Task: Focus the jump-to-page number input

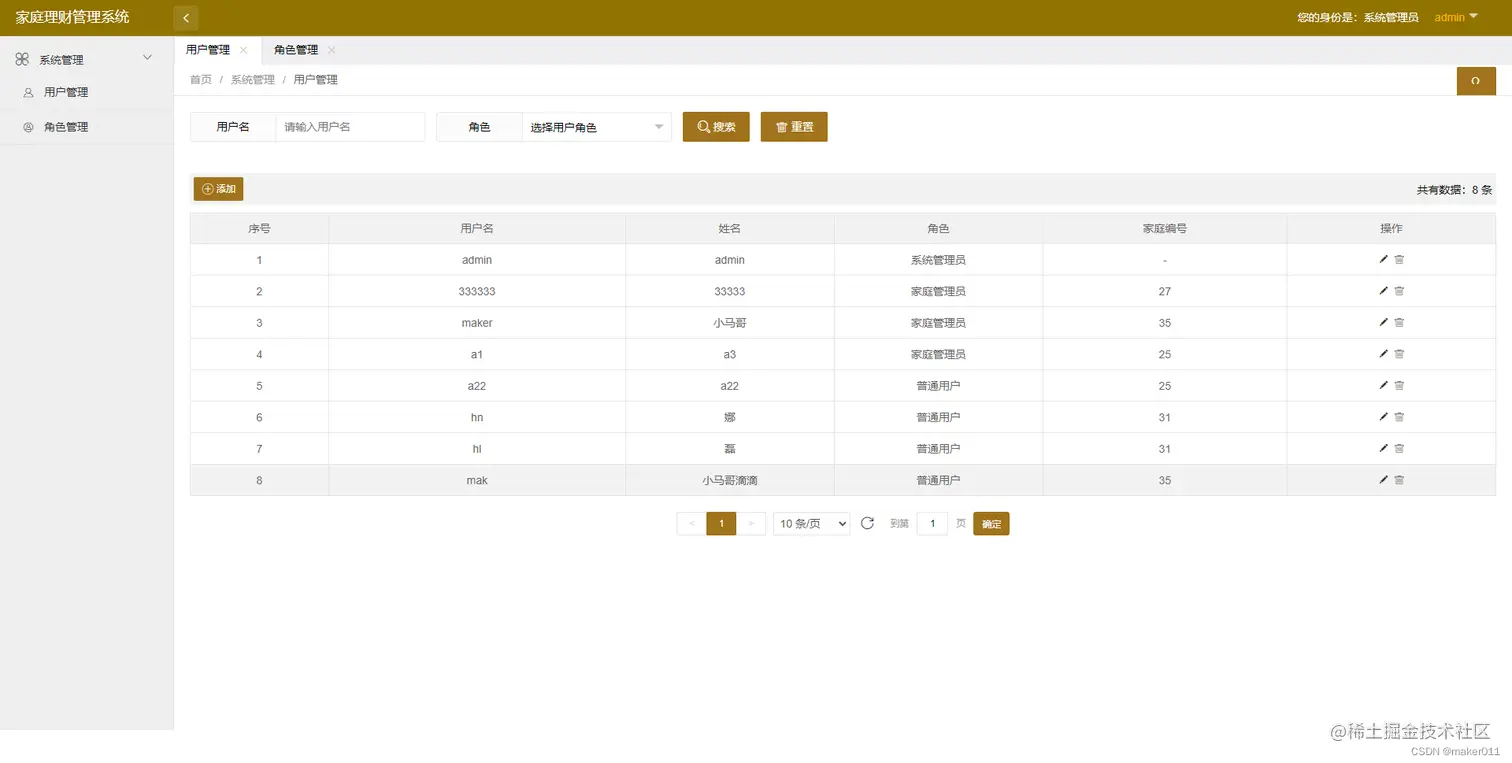Action: [x=932, y=523]
